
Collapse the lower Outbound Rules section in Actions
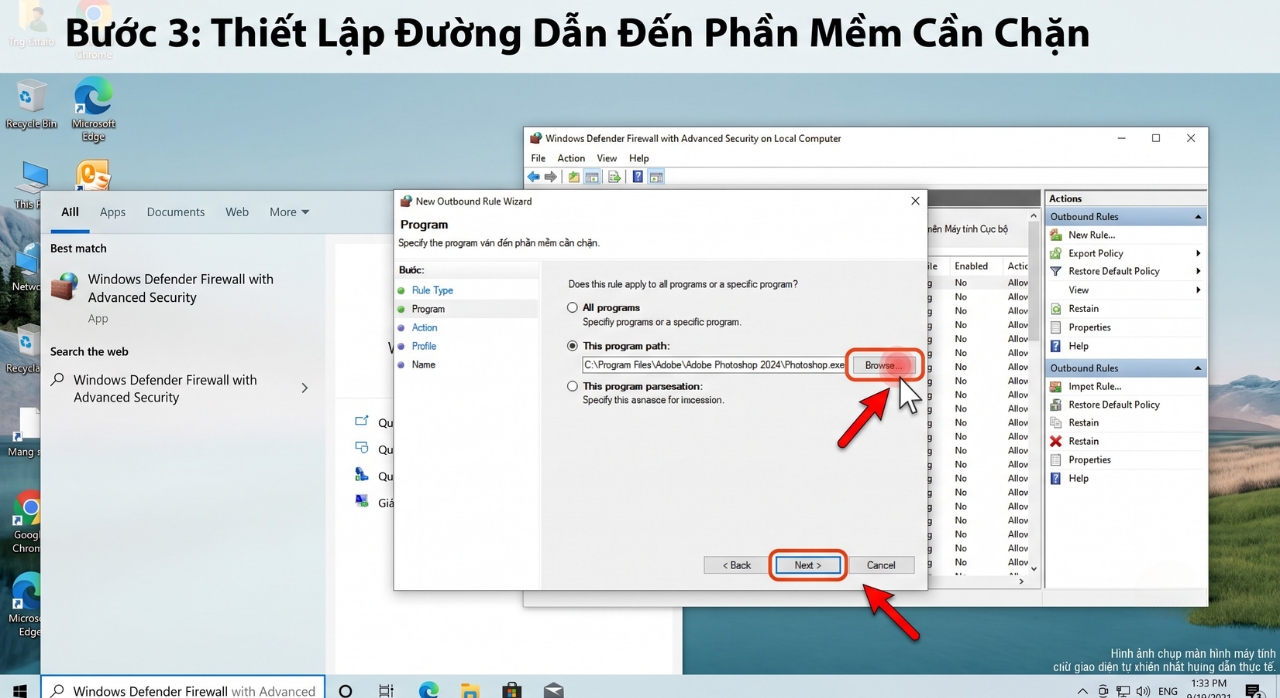click(x=1197, y=368)
